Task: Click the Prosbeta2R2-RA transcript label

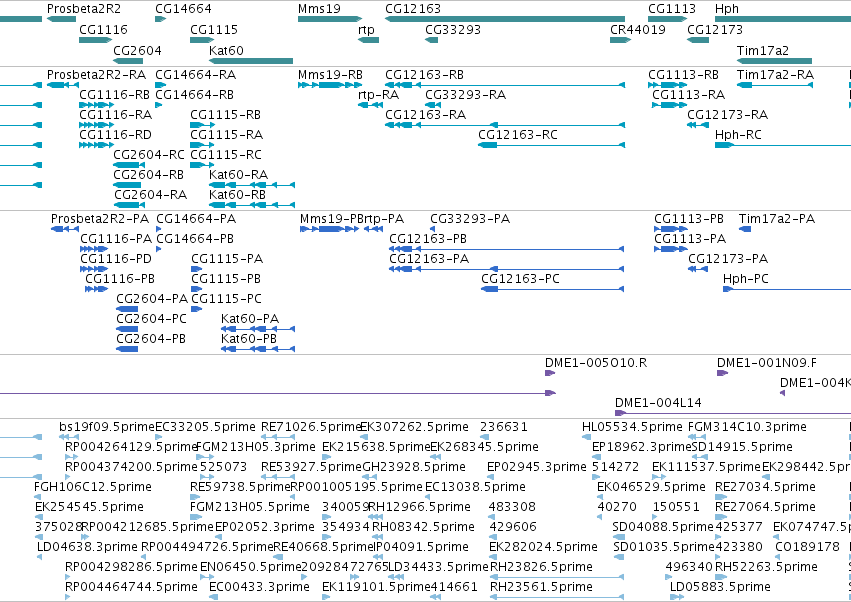Action: point(96,74)
